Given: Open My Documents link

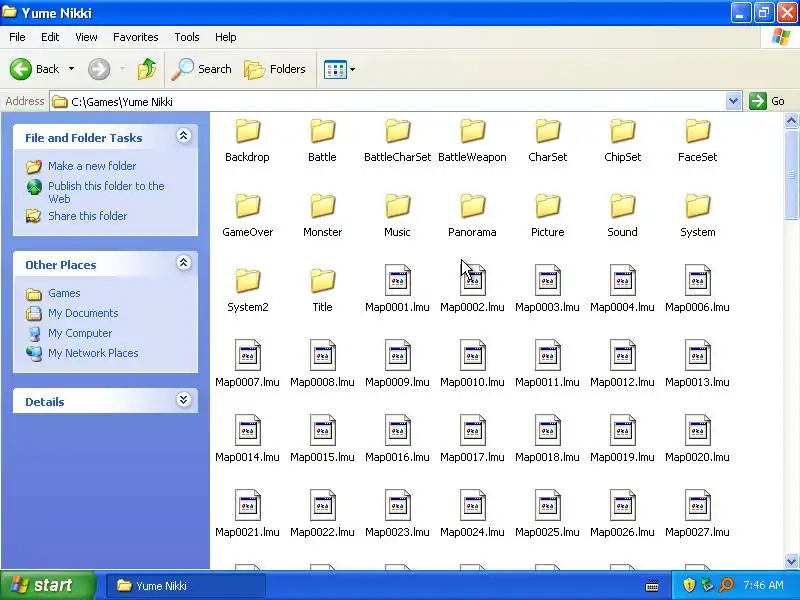Looking at the screenshot, I should pos(83,313).
